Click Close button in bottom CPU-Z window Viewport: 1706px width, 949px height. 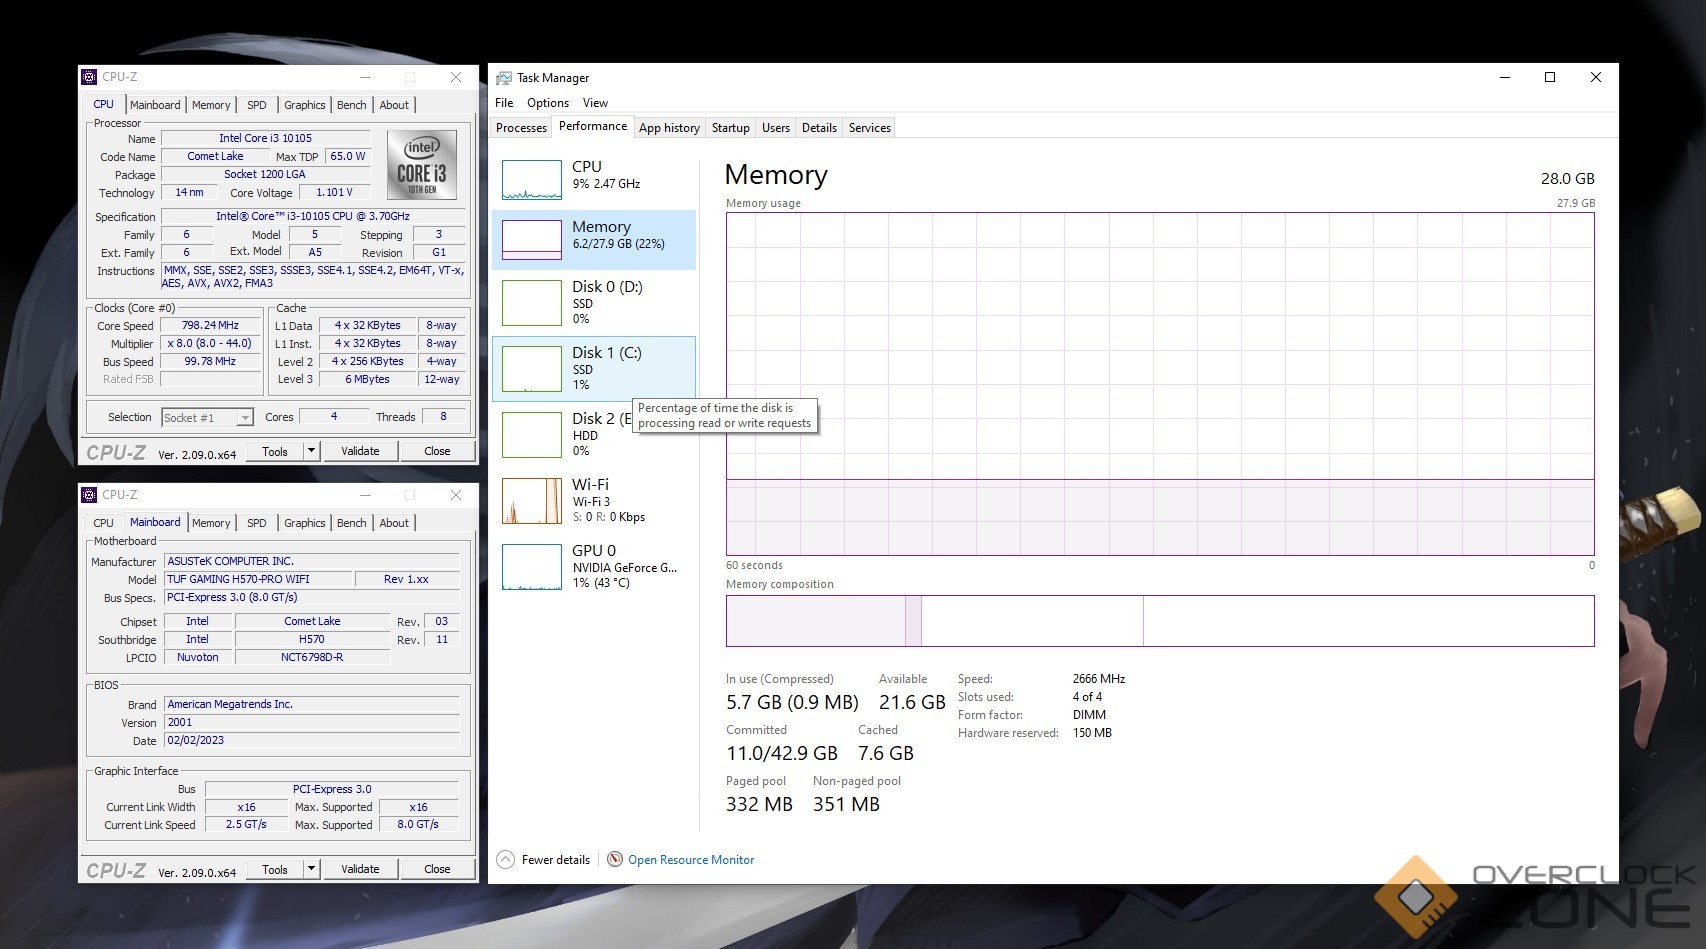pos(437,869)
